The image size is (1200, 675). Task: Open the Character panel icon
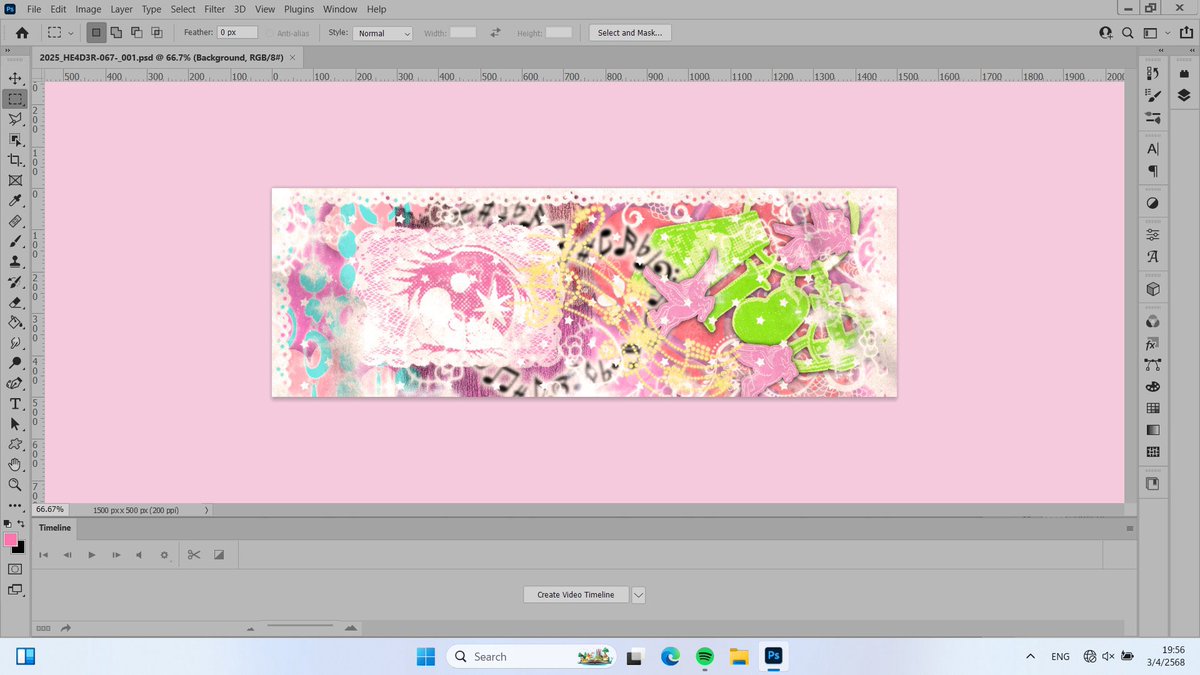coord(1153,148)
